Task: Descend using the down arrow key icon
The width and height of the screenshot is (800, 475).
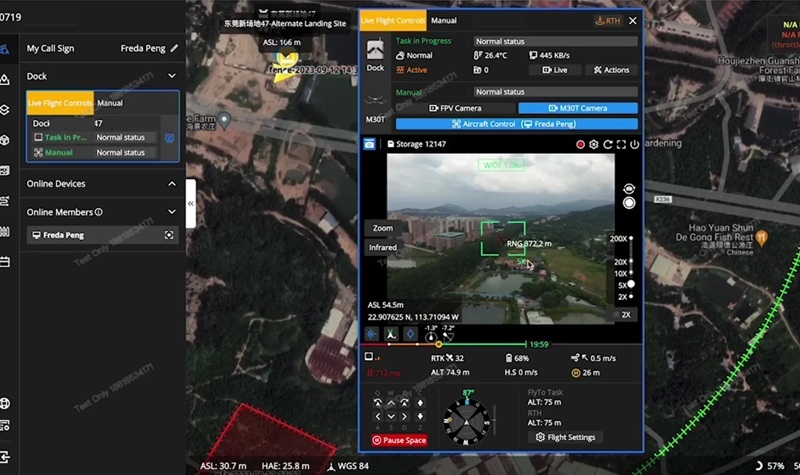Action: coord(420,416)
